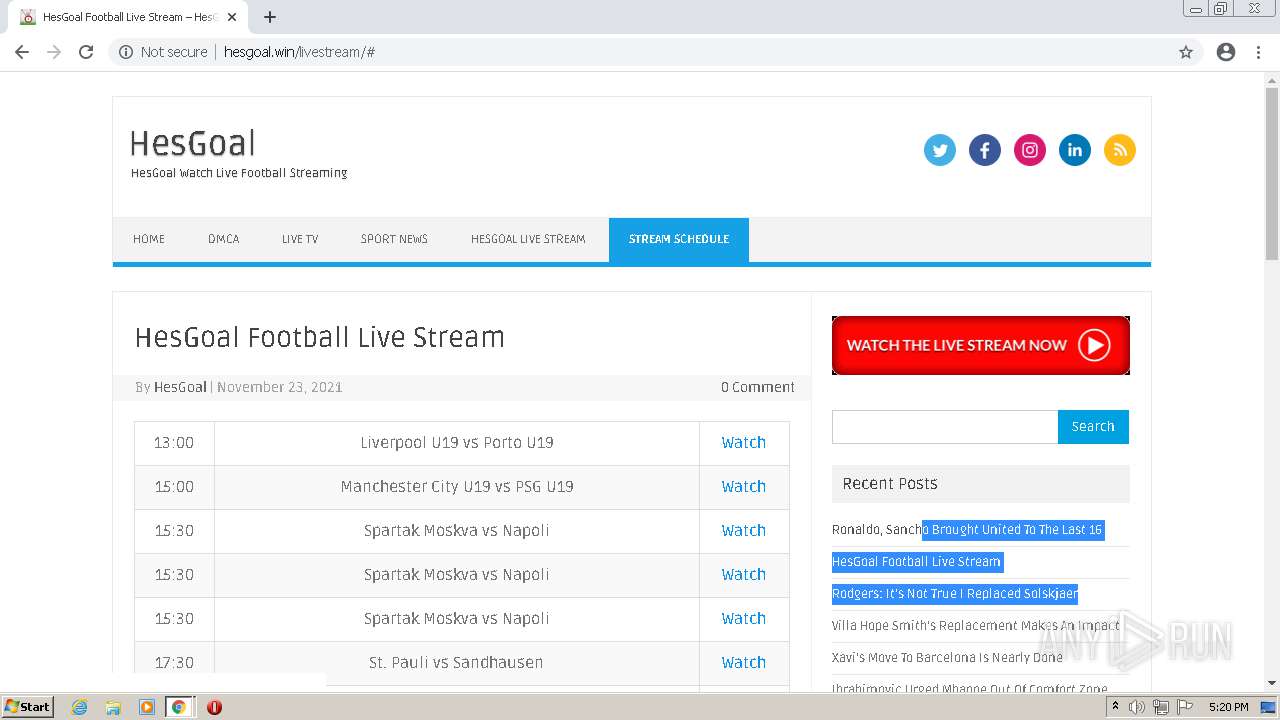1280x720 pixels.
Task: Open HesGoal Football Live Stream recent post
Action: [x=916, y=561]
